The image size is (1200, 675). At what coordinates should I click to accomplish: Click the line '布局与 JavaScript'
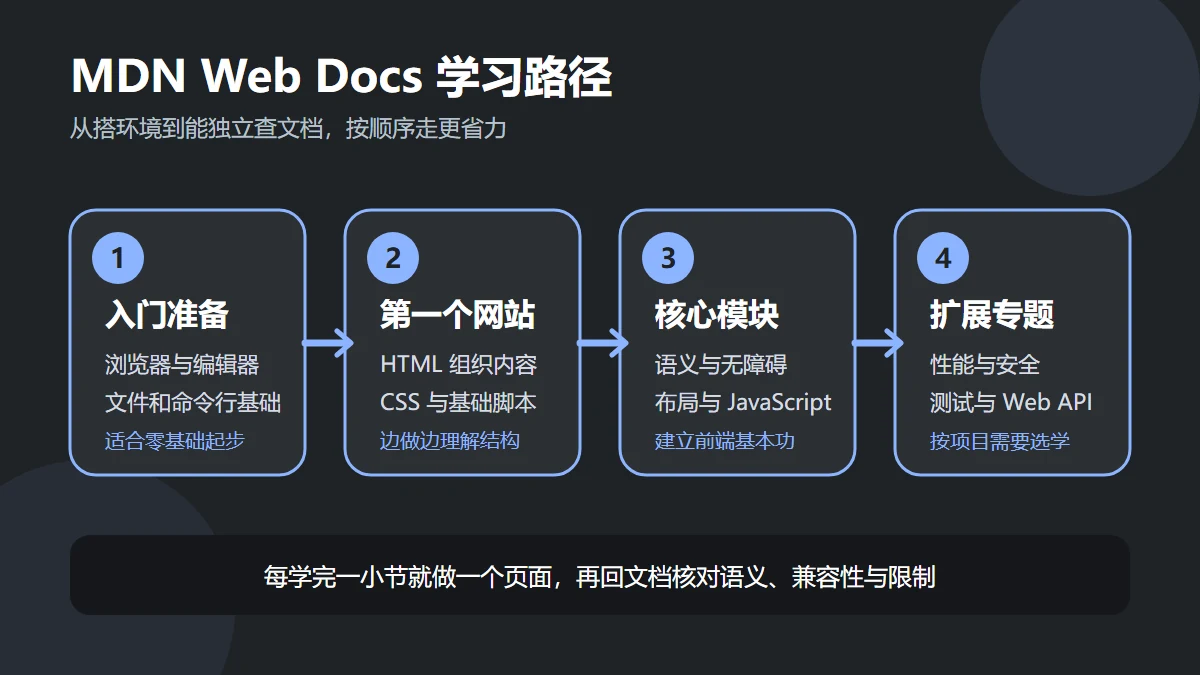click(x=743, y=402)
